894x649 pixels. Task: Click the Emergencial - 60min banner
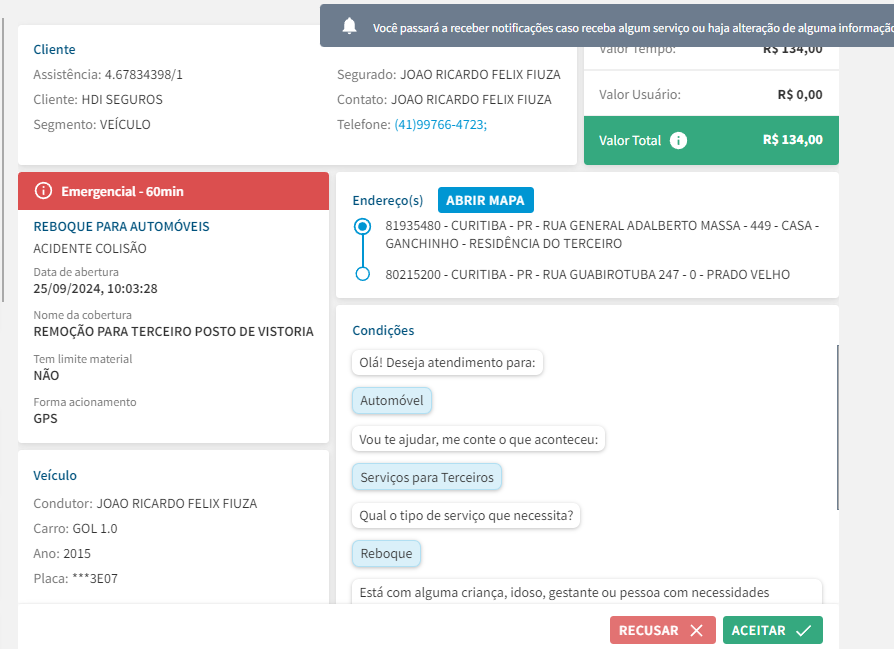[x=173, y=191]
